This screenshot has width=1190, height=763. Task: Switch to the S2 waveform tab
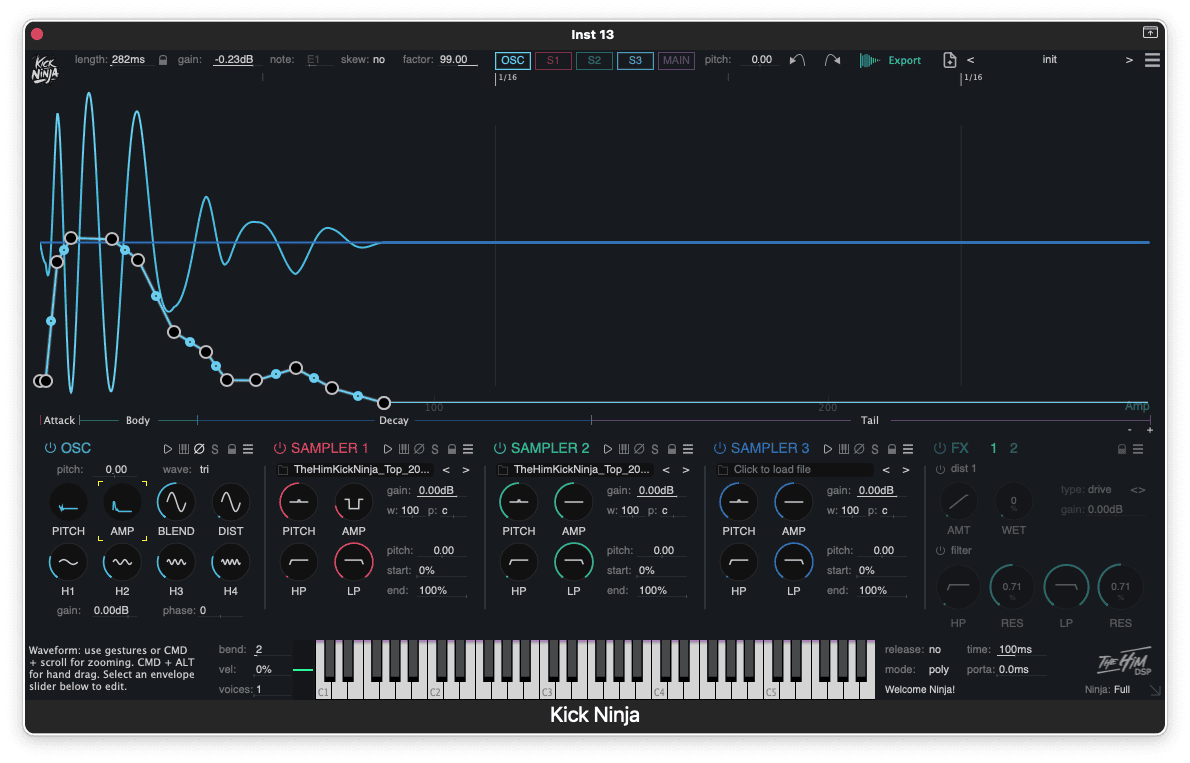tap(594, 61)
